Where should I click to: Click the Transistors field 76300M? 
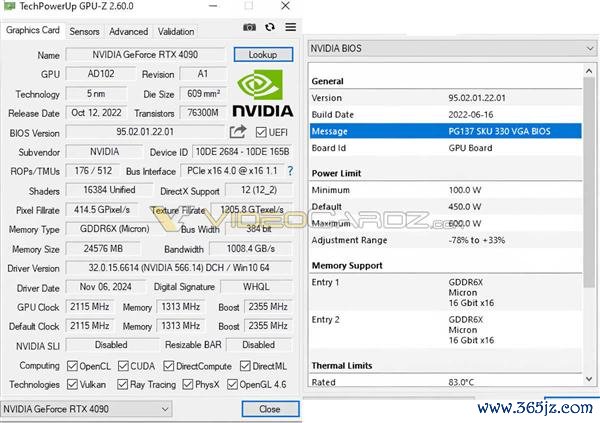point(203,113)
